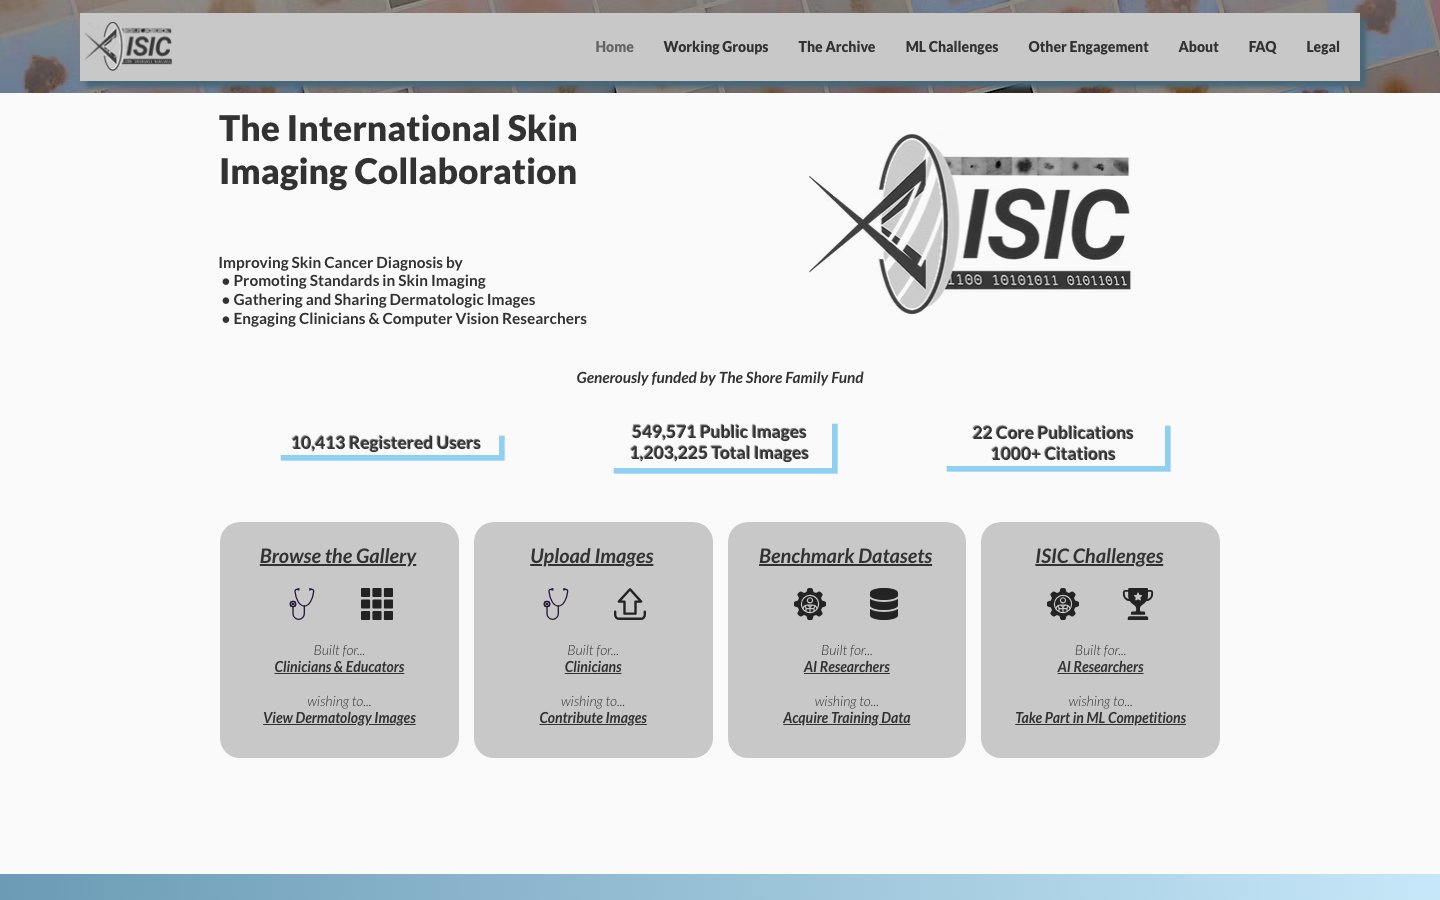This screenshot has height=900, width=1440.
Task: Open The Archive menu
Action: (837, 47)
